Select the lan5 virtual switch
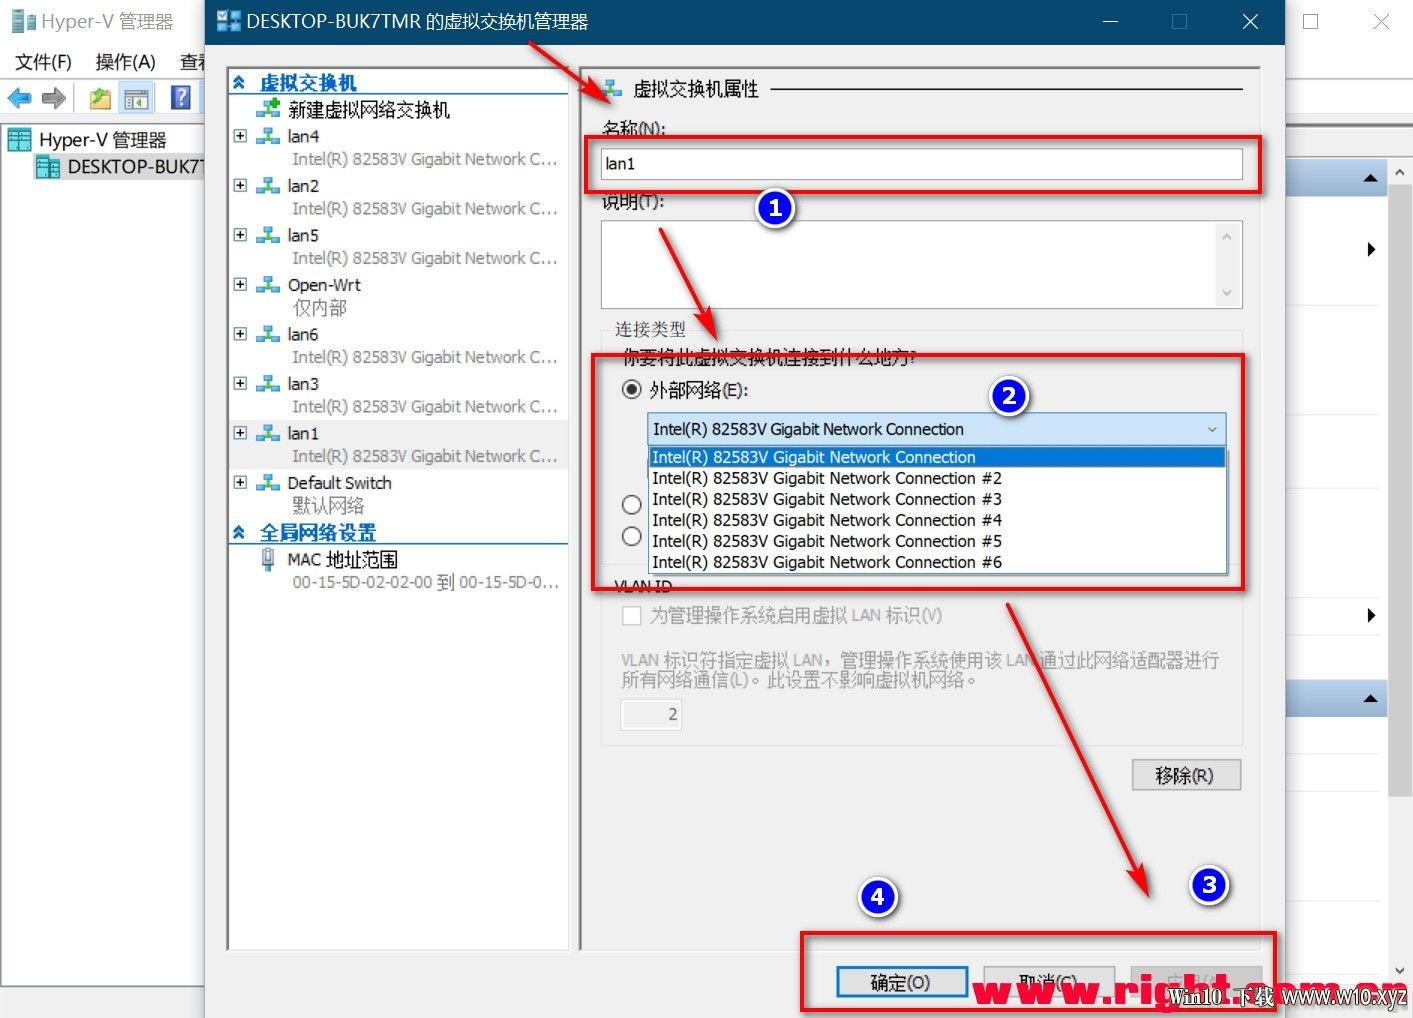The width and height of the screenshot is (1413, 1018). pyautogui.click(x=303, y=235)
